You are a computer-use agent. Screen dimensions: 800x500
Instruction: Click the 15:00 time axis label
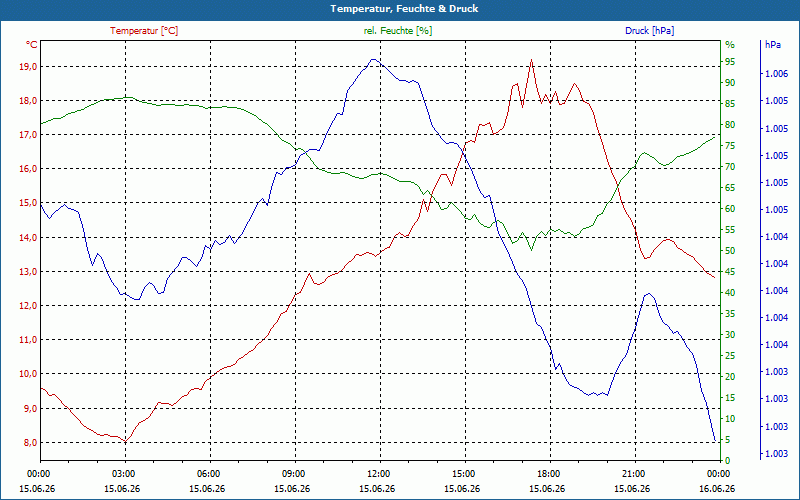pos(465,473)
